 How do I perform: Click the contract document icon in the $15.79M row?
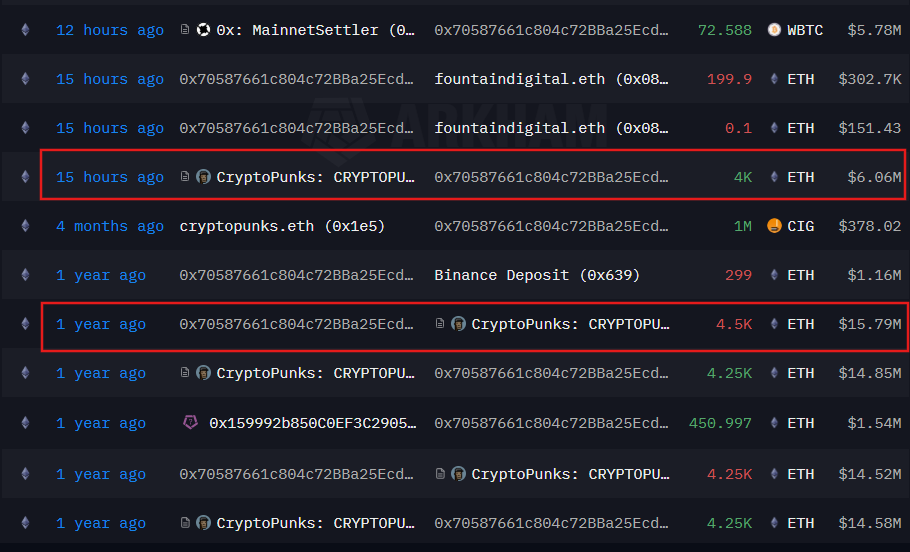coord(440,323)
